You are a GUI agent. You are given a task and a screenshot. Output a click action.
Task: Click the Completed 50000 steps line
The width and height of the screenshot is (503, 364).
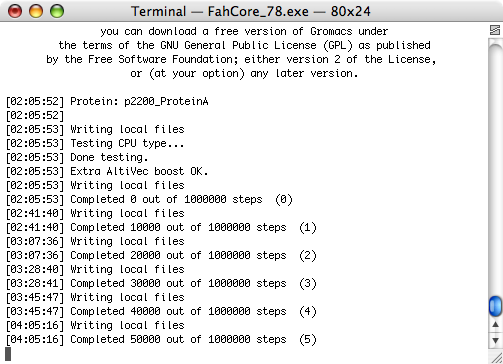tap(161, 339)
